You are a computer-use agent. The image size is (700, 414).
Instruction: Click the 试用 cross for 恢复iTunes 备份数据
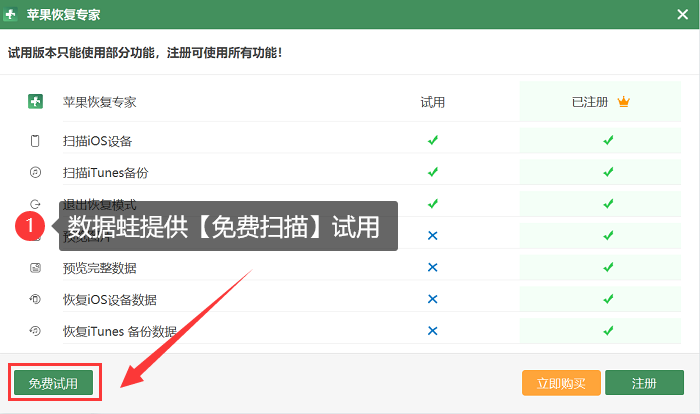tap(433, 331)
